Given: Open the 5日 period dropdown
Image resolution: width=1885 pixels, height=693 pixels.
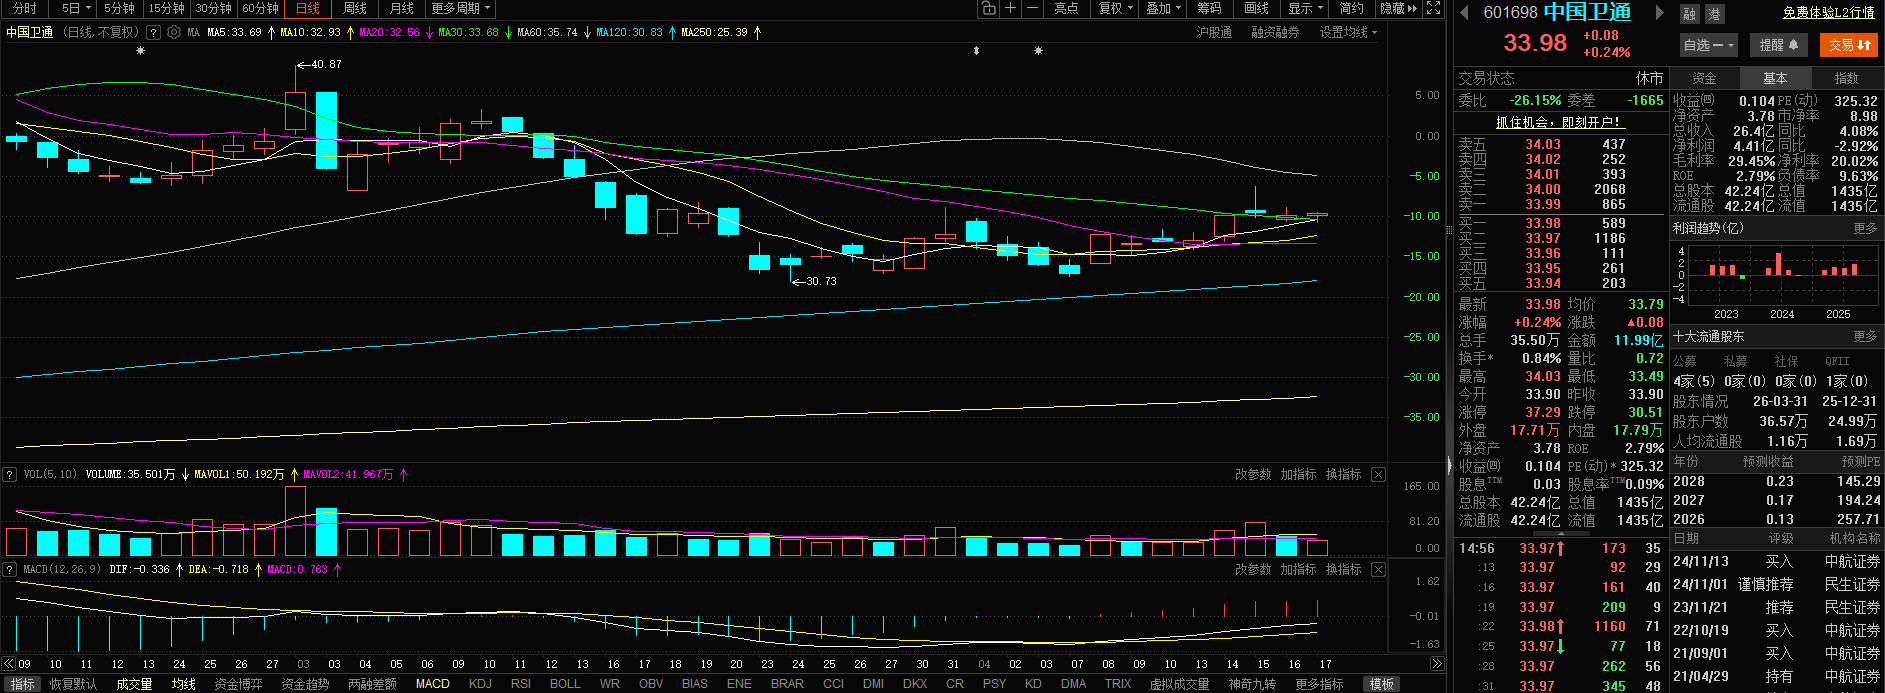Looking at the screenshot, I should (76, 8).
